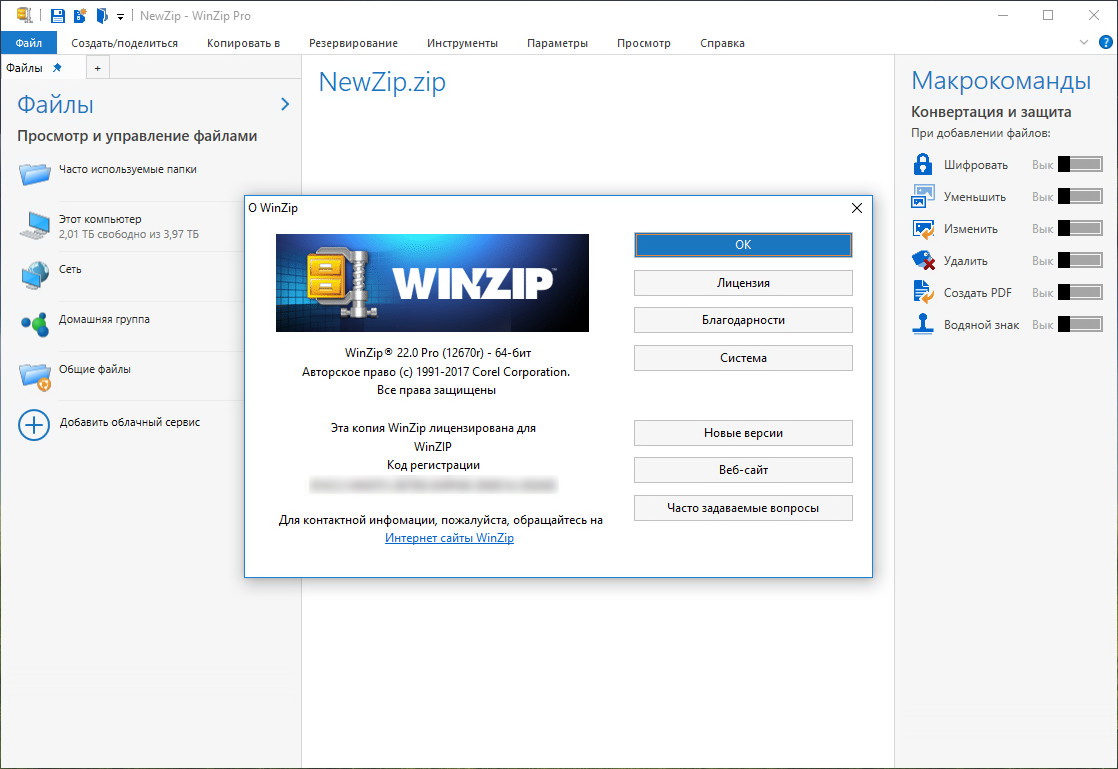
Task: Click the Создать PDF icon
Action: point(923,292)
